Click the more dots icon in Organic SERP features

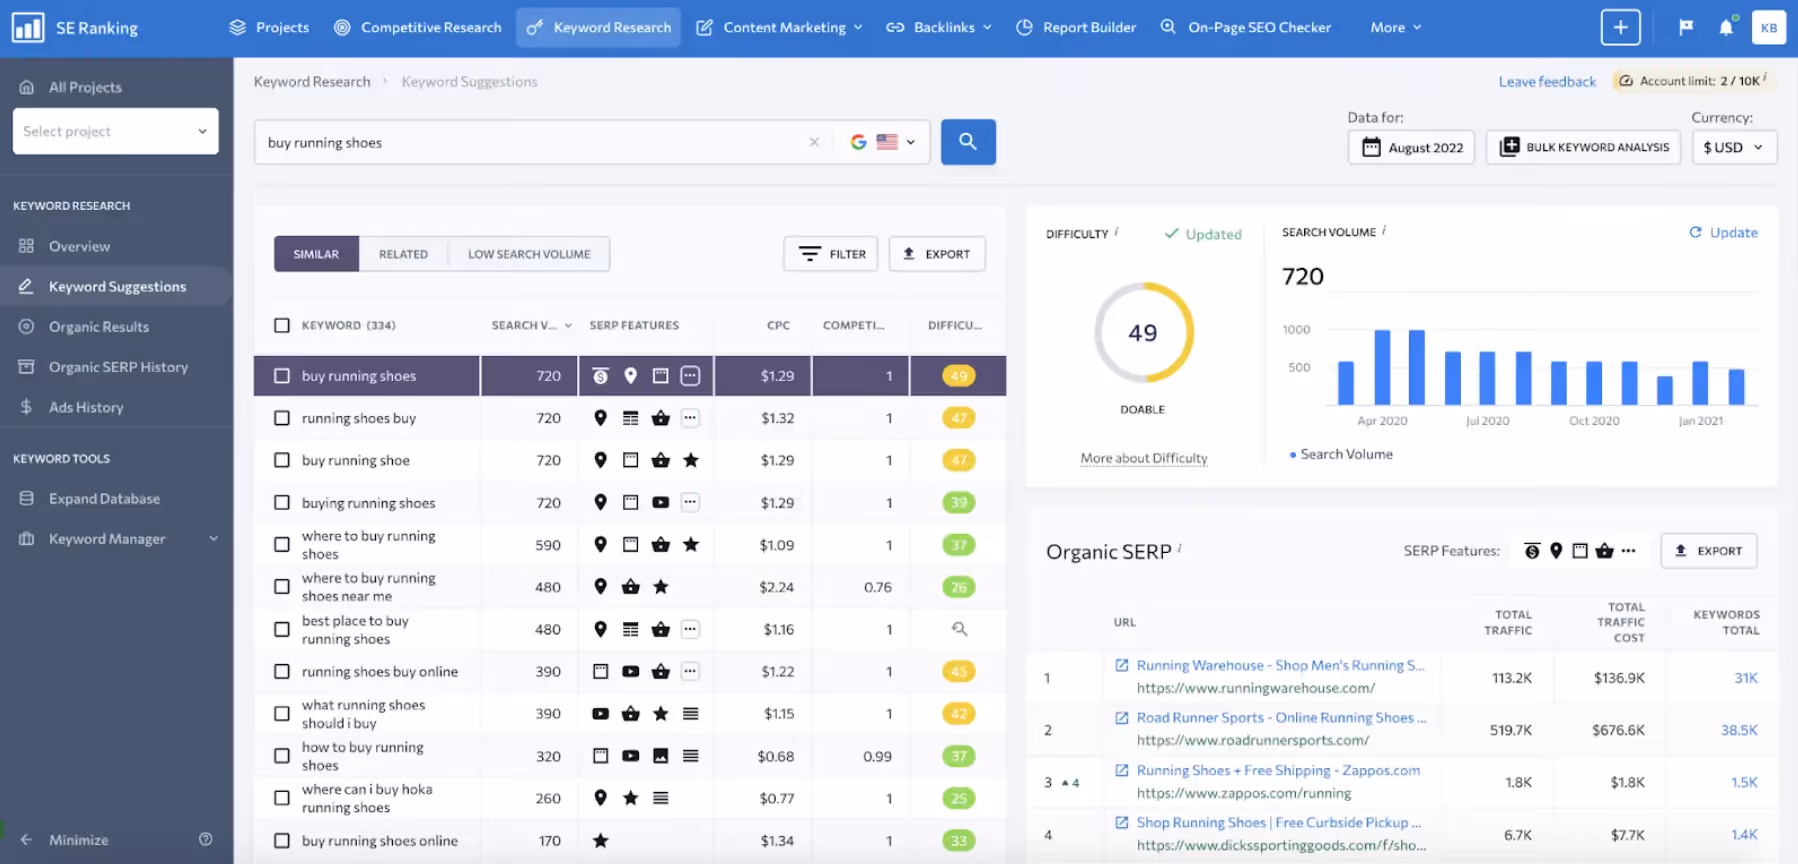click(1628, 551)
